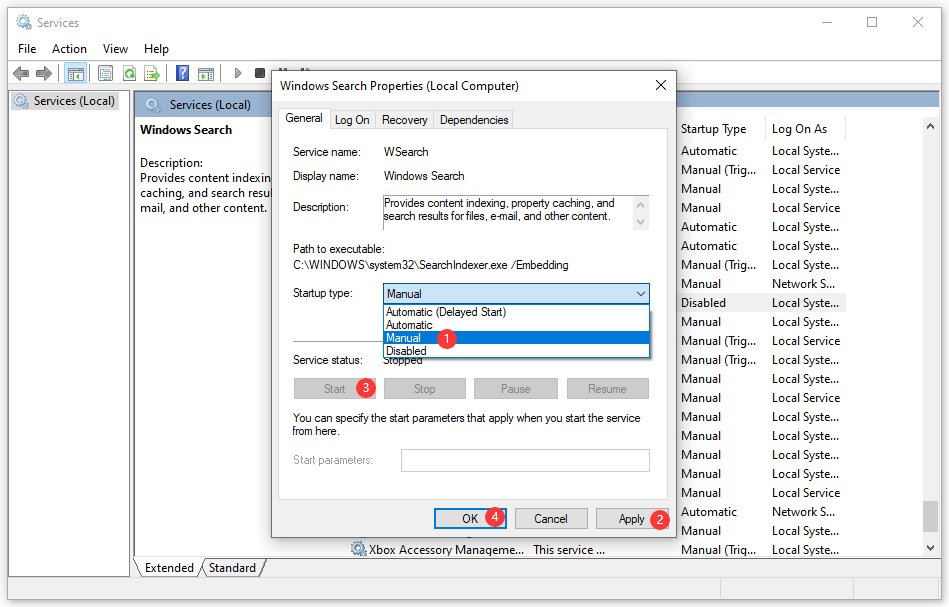Switch to the Log On tab
Viewport: 949px width, 607px height.
click(352, 119)
